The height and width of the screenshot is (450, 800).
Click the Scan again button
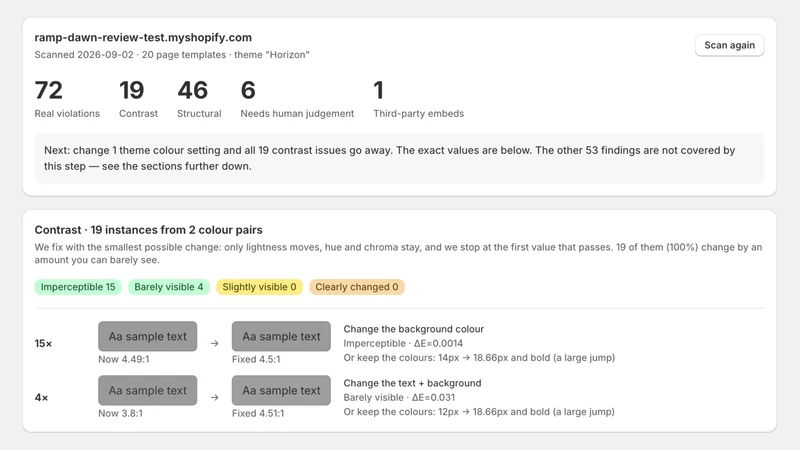coord(729,45)
